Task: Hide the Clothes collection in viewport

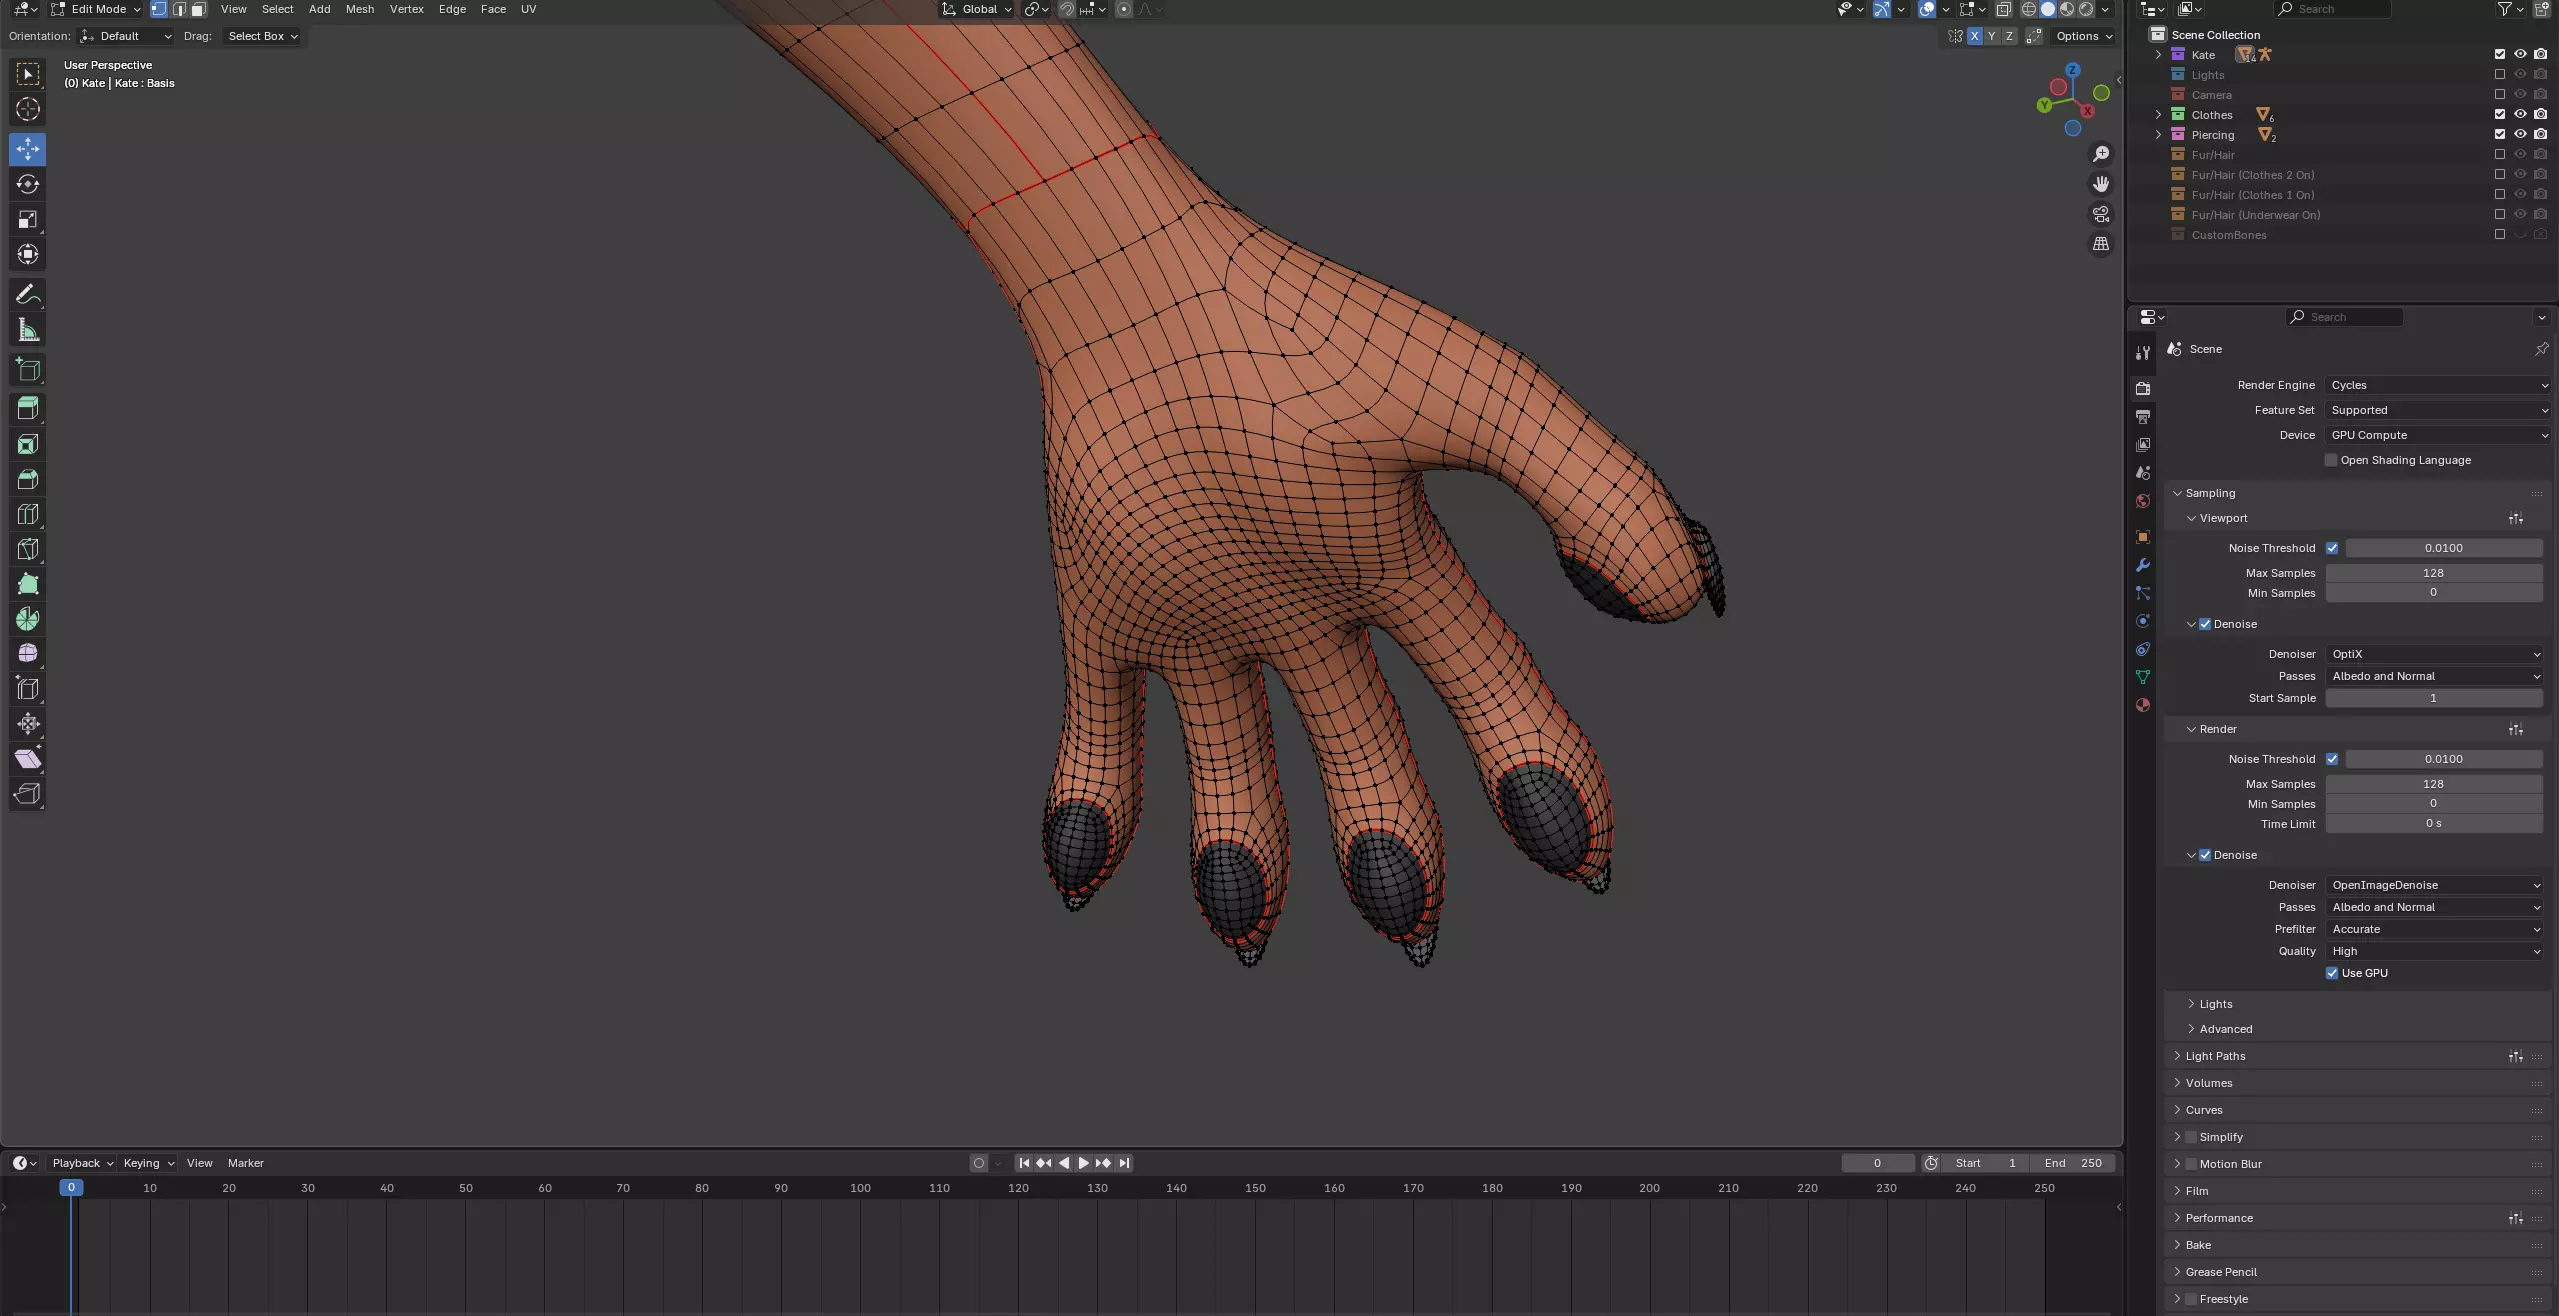Action: tap(2520, 114)
